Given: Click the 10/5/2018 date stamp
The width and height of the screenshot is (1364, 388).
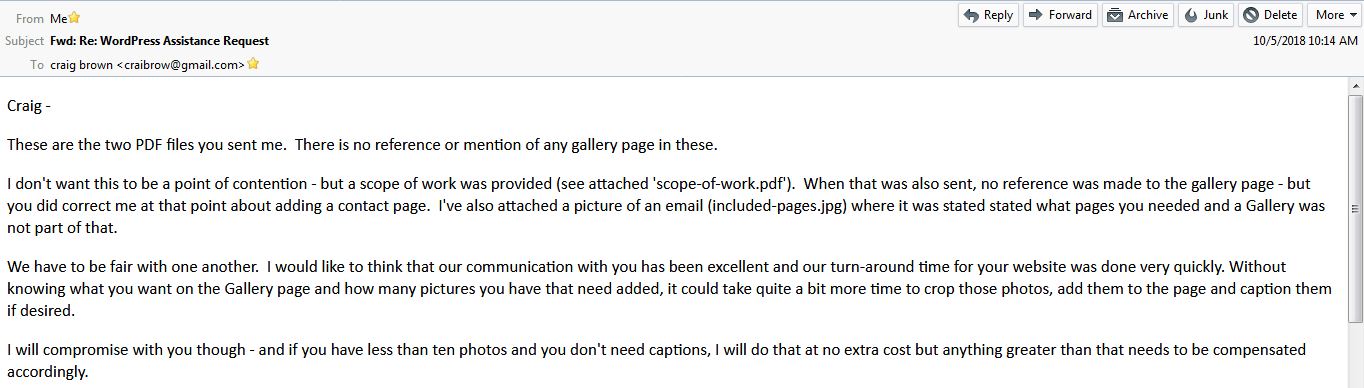Looking at the screenshot, I should click(1305, 41).
